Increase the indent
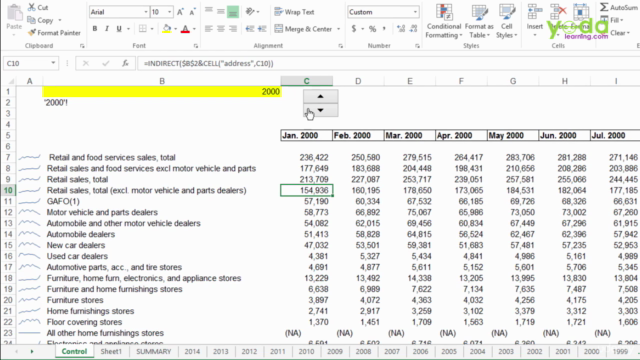The height and width of the screenshot is (360, 640). pyautogui.click(x=262, y=29)
